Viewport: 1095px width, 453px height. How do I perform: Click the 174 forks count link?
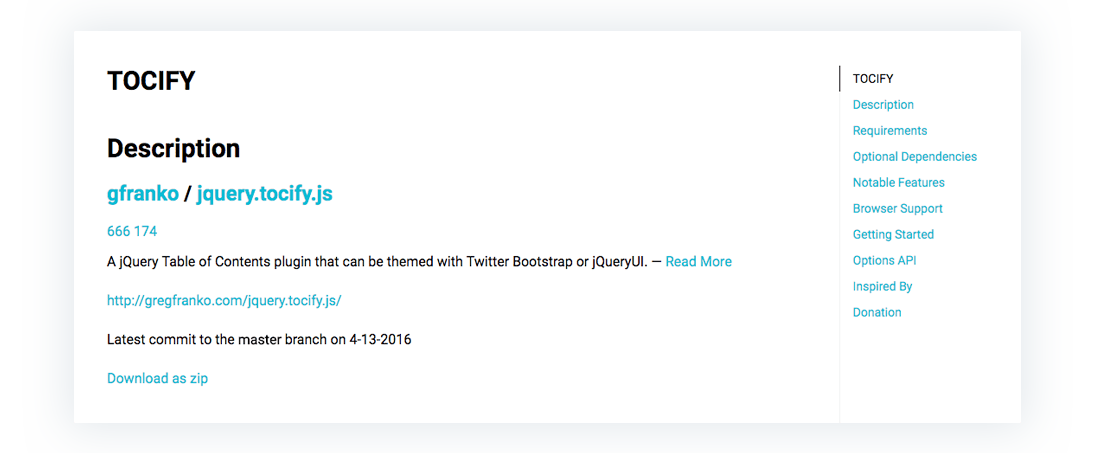click(146, 231)
